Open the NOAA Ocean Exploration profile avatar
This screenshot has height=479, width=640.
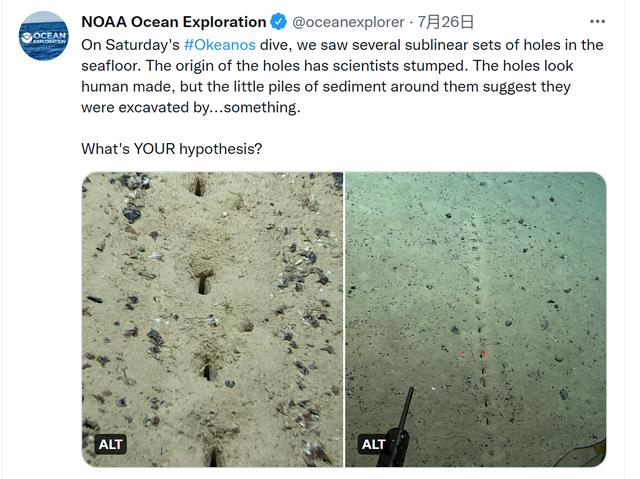coord(44,37)
